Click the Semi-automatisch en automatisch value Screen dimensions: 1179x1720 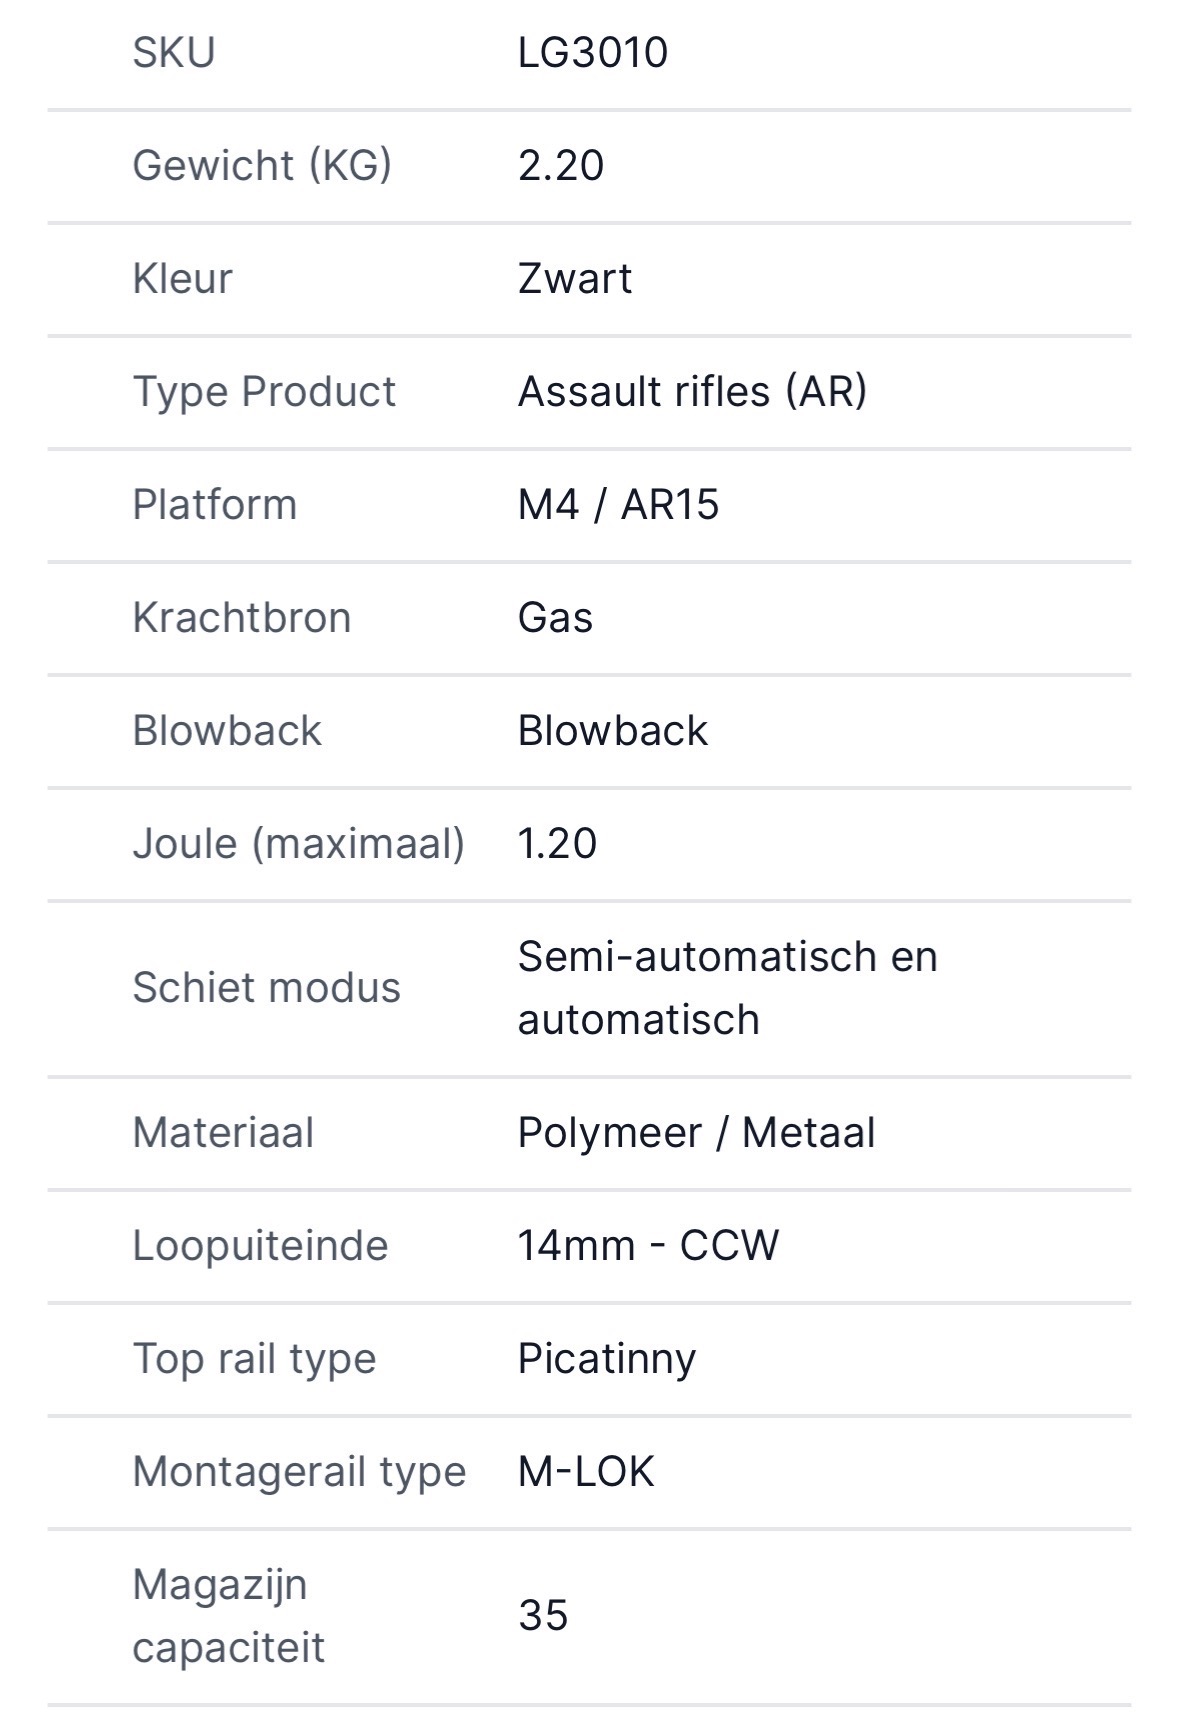click(x=727, y=988)
